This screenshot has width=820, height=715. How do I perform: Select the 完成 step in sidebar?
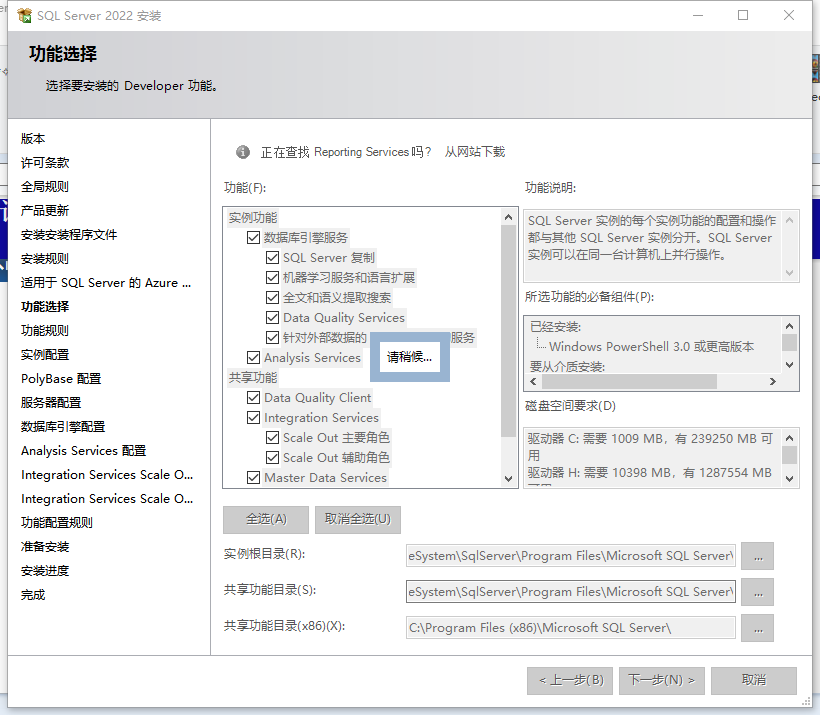[x=33, y=595]
